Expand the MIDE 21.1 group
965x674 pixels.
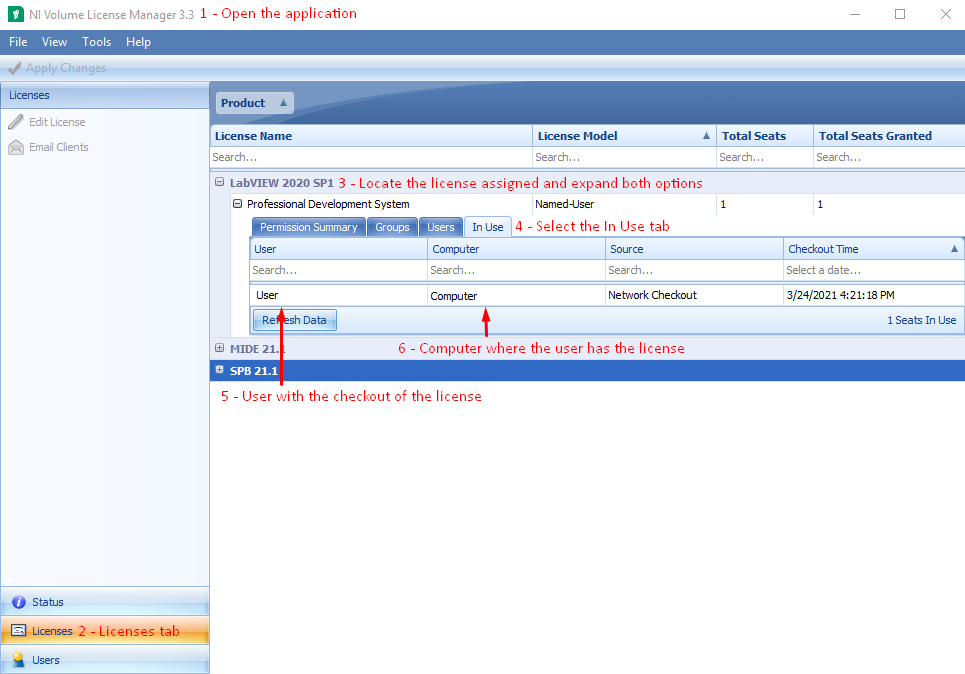click(220, 348)
